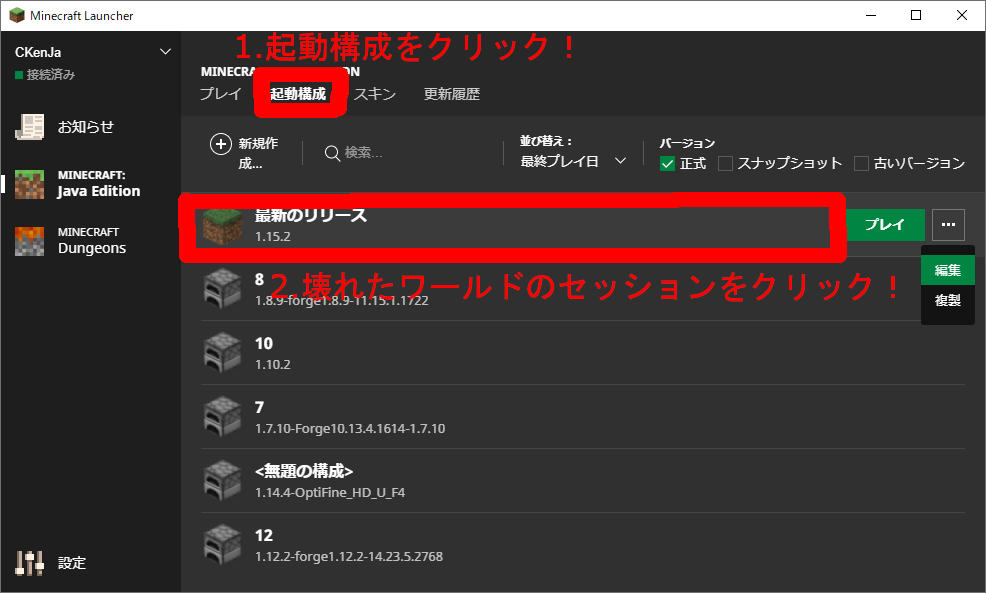Click the green プレイ button
Viewport: 986px width, 593px height.
[x=884, y=224]
